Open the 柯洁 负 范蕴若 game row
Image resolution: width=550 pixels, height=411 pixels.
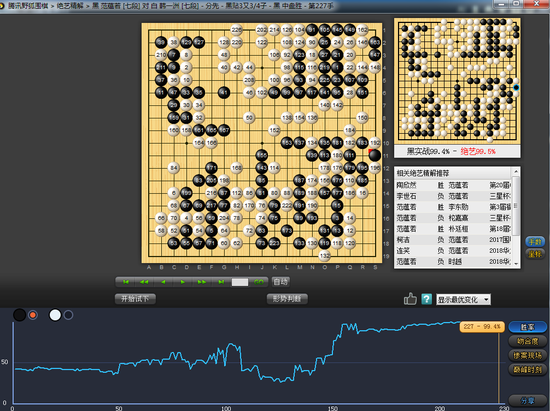(453, 240)
